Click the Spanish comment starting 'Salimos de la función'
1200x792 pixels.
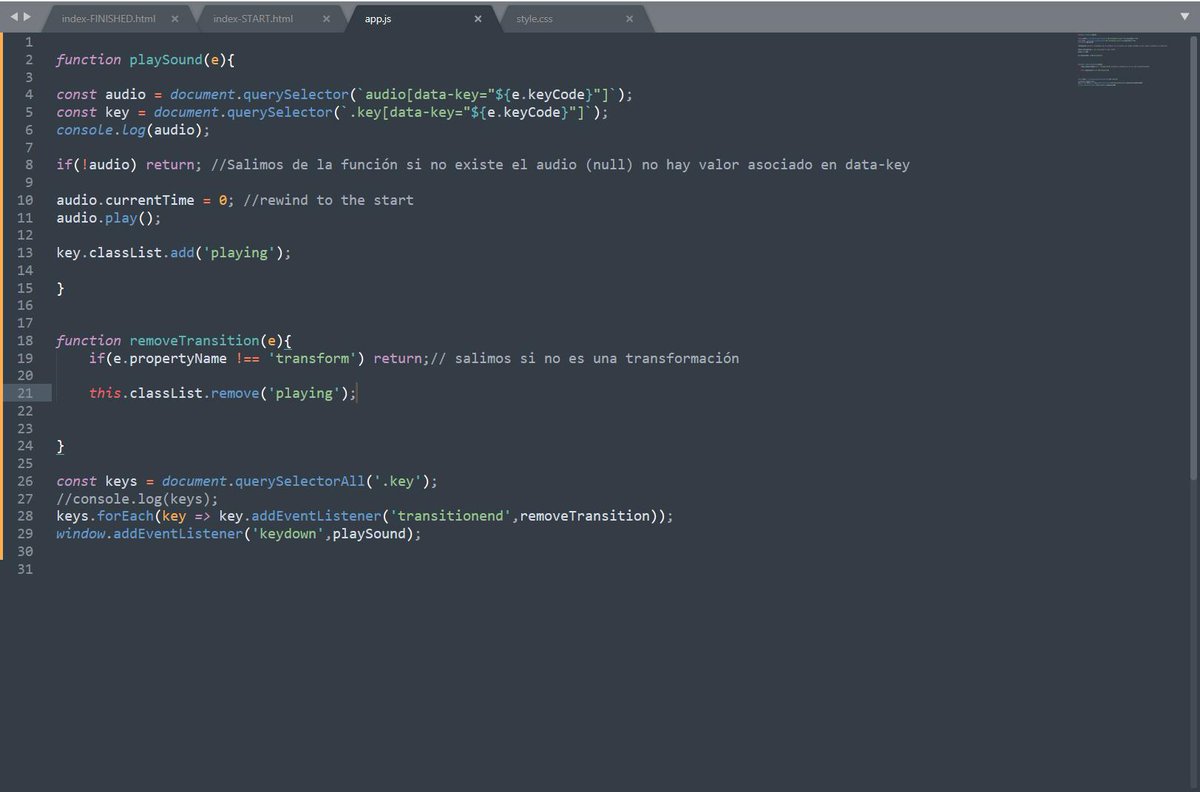coord(561,165)
